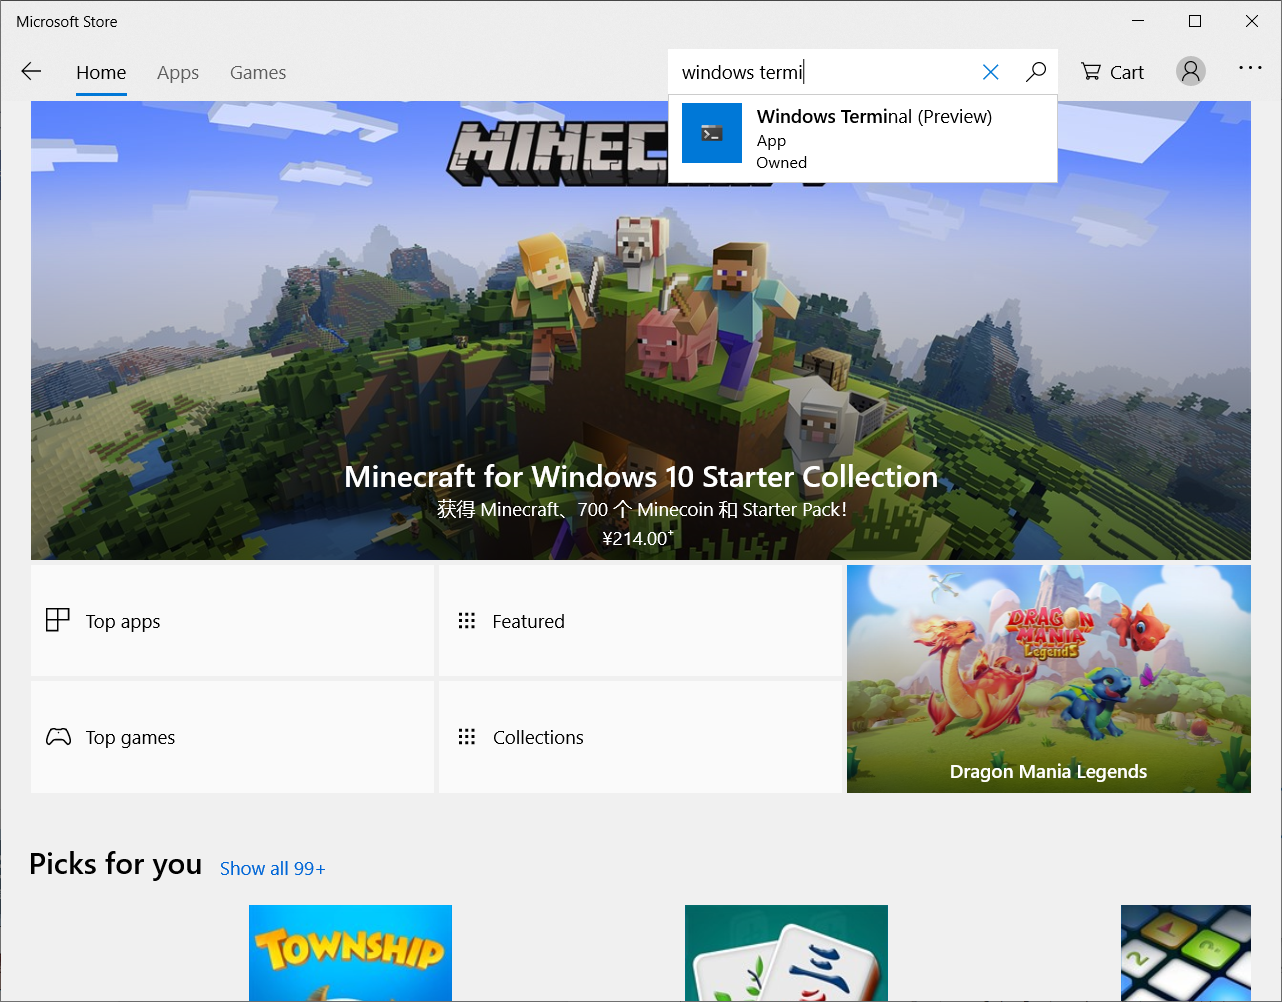
Task: Minimize the Microsoft Store window
Action: 1138,21
